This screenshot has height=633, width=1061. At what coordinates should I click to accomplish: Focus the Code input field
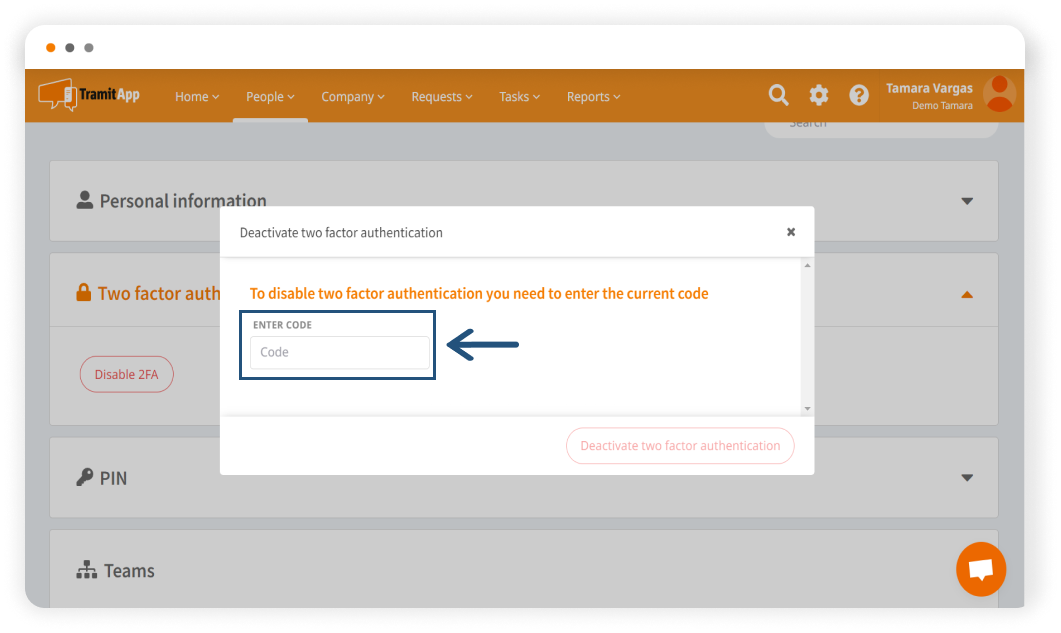point(339,352)
